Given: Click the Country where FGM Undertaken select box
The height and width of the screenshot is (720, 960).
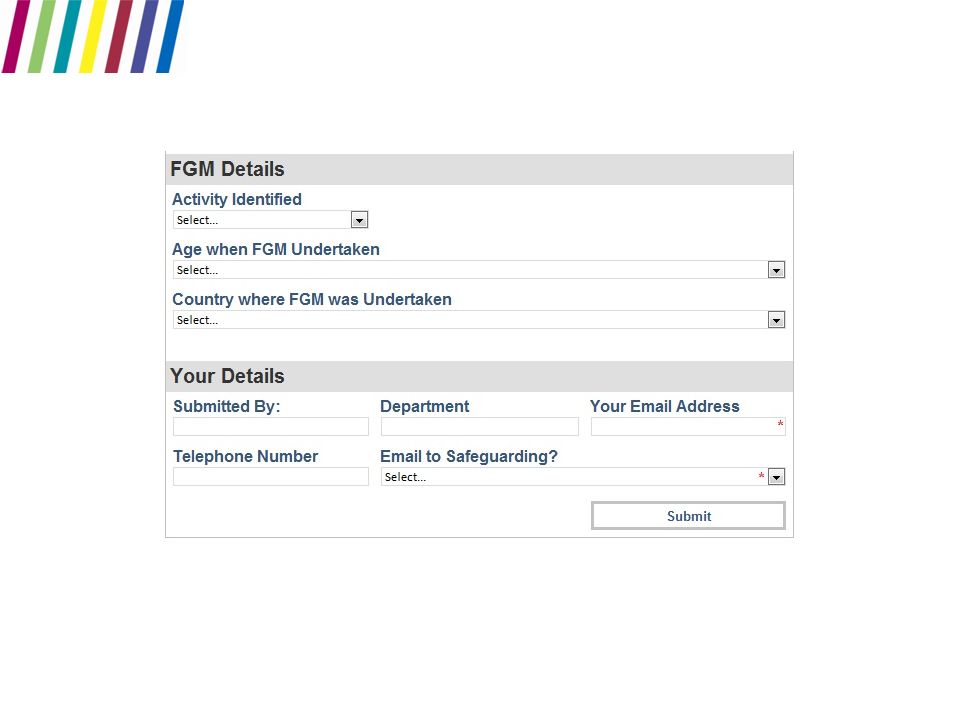Looking at the screenshot, I should [x=479, y=320].
